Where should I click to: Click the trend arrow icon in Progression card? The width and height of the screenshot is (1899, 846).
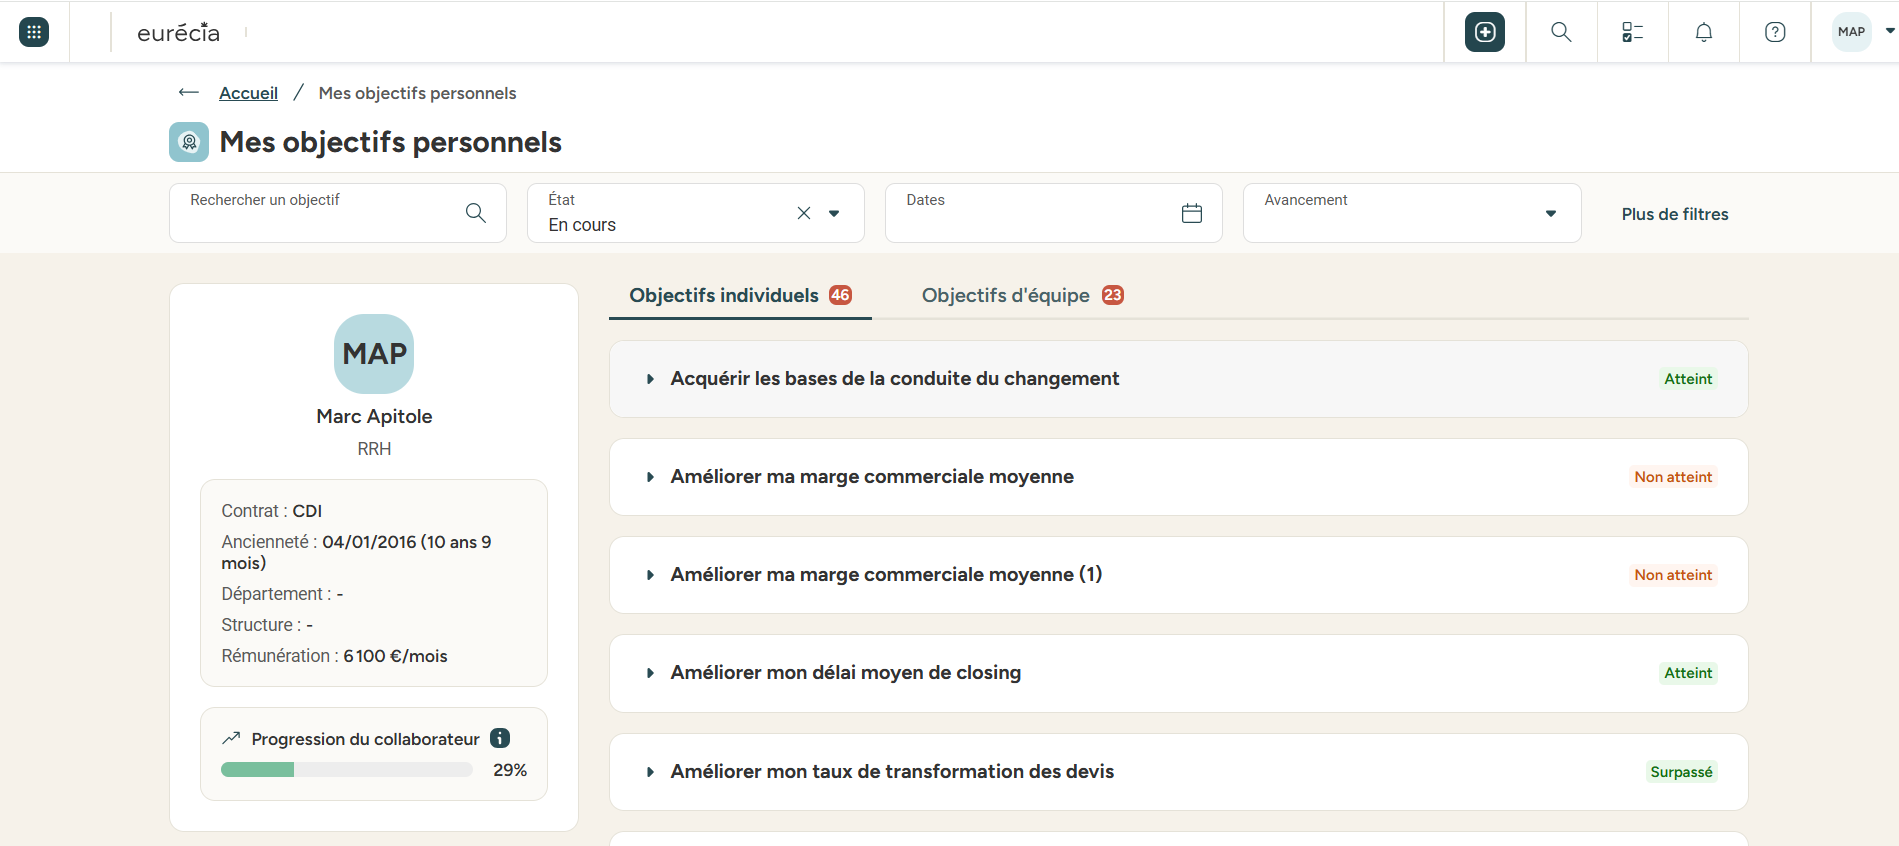[231, 738]
